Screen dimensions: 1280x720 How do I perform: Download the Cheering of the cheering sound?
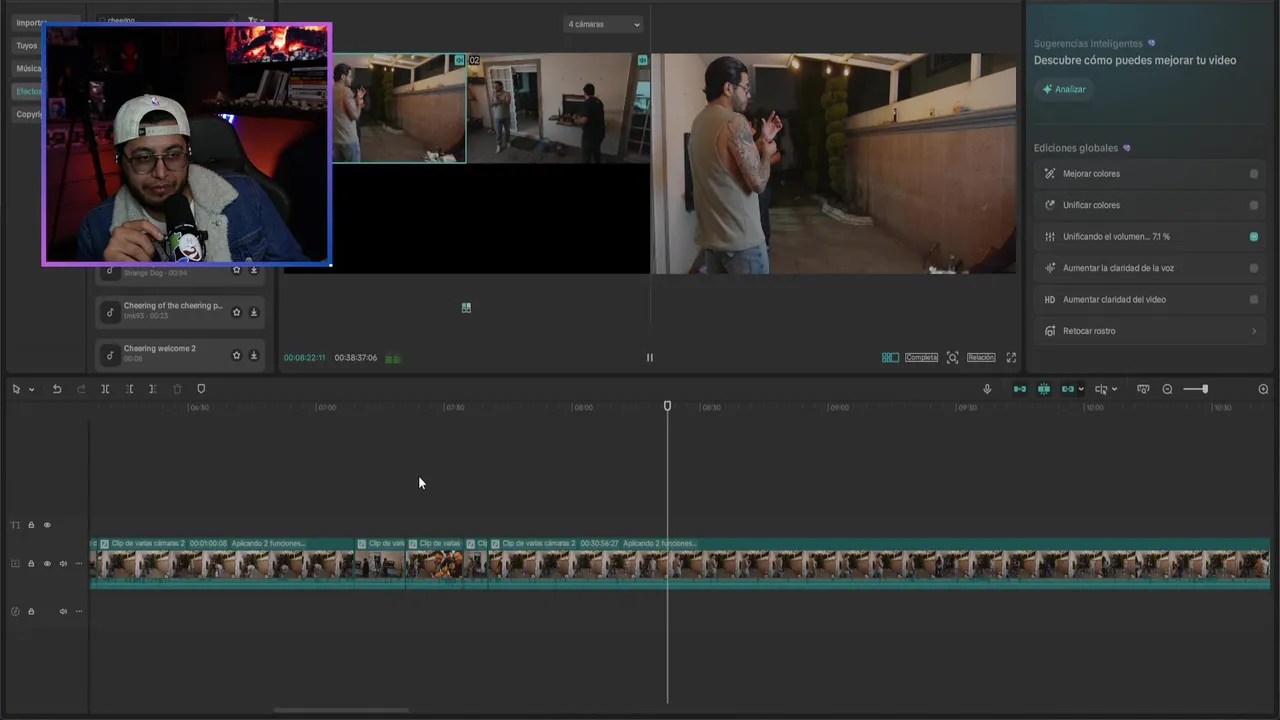coord(254,312)
